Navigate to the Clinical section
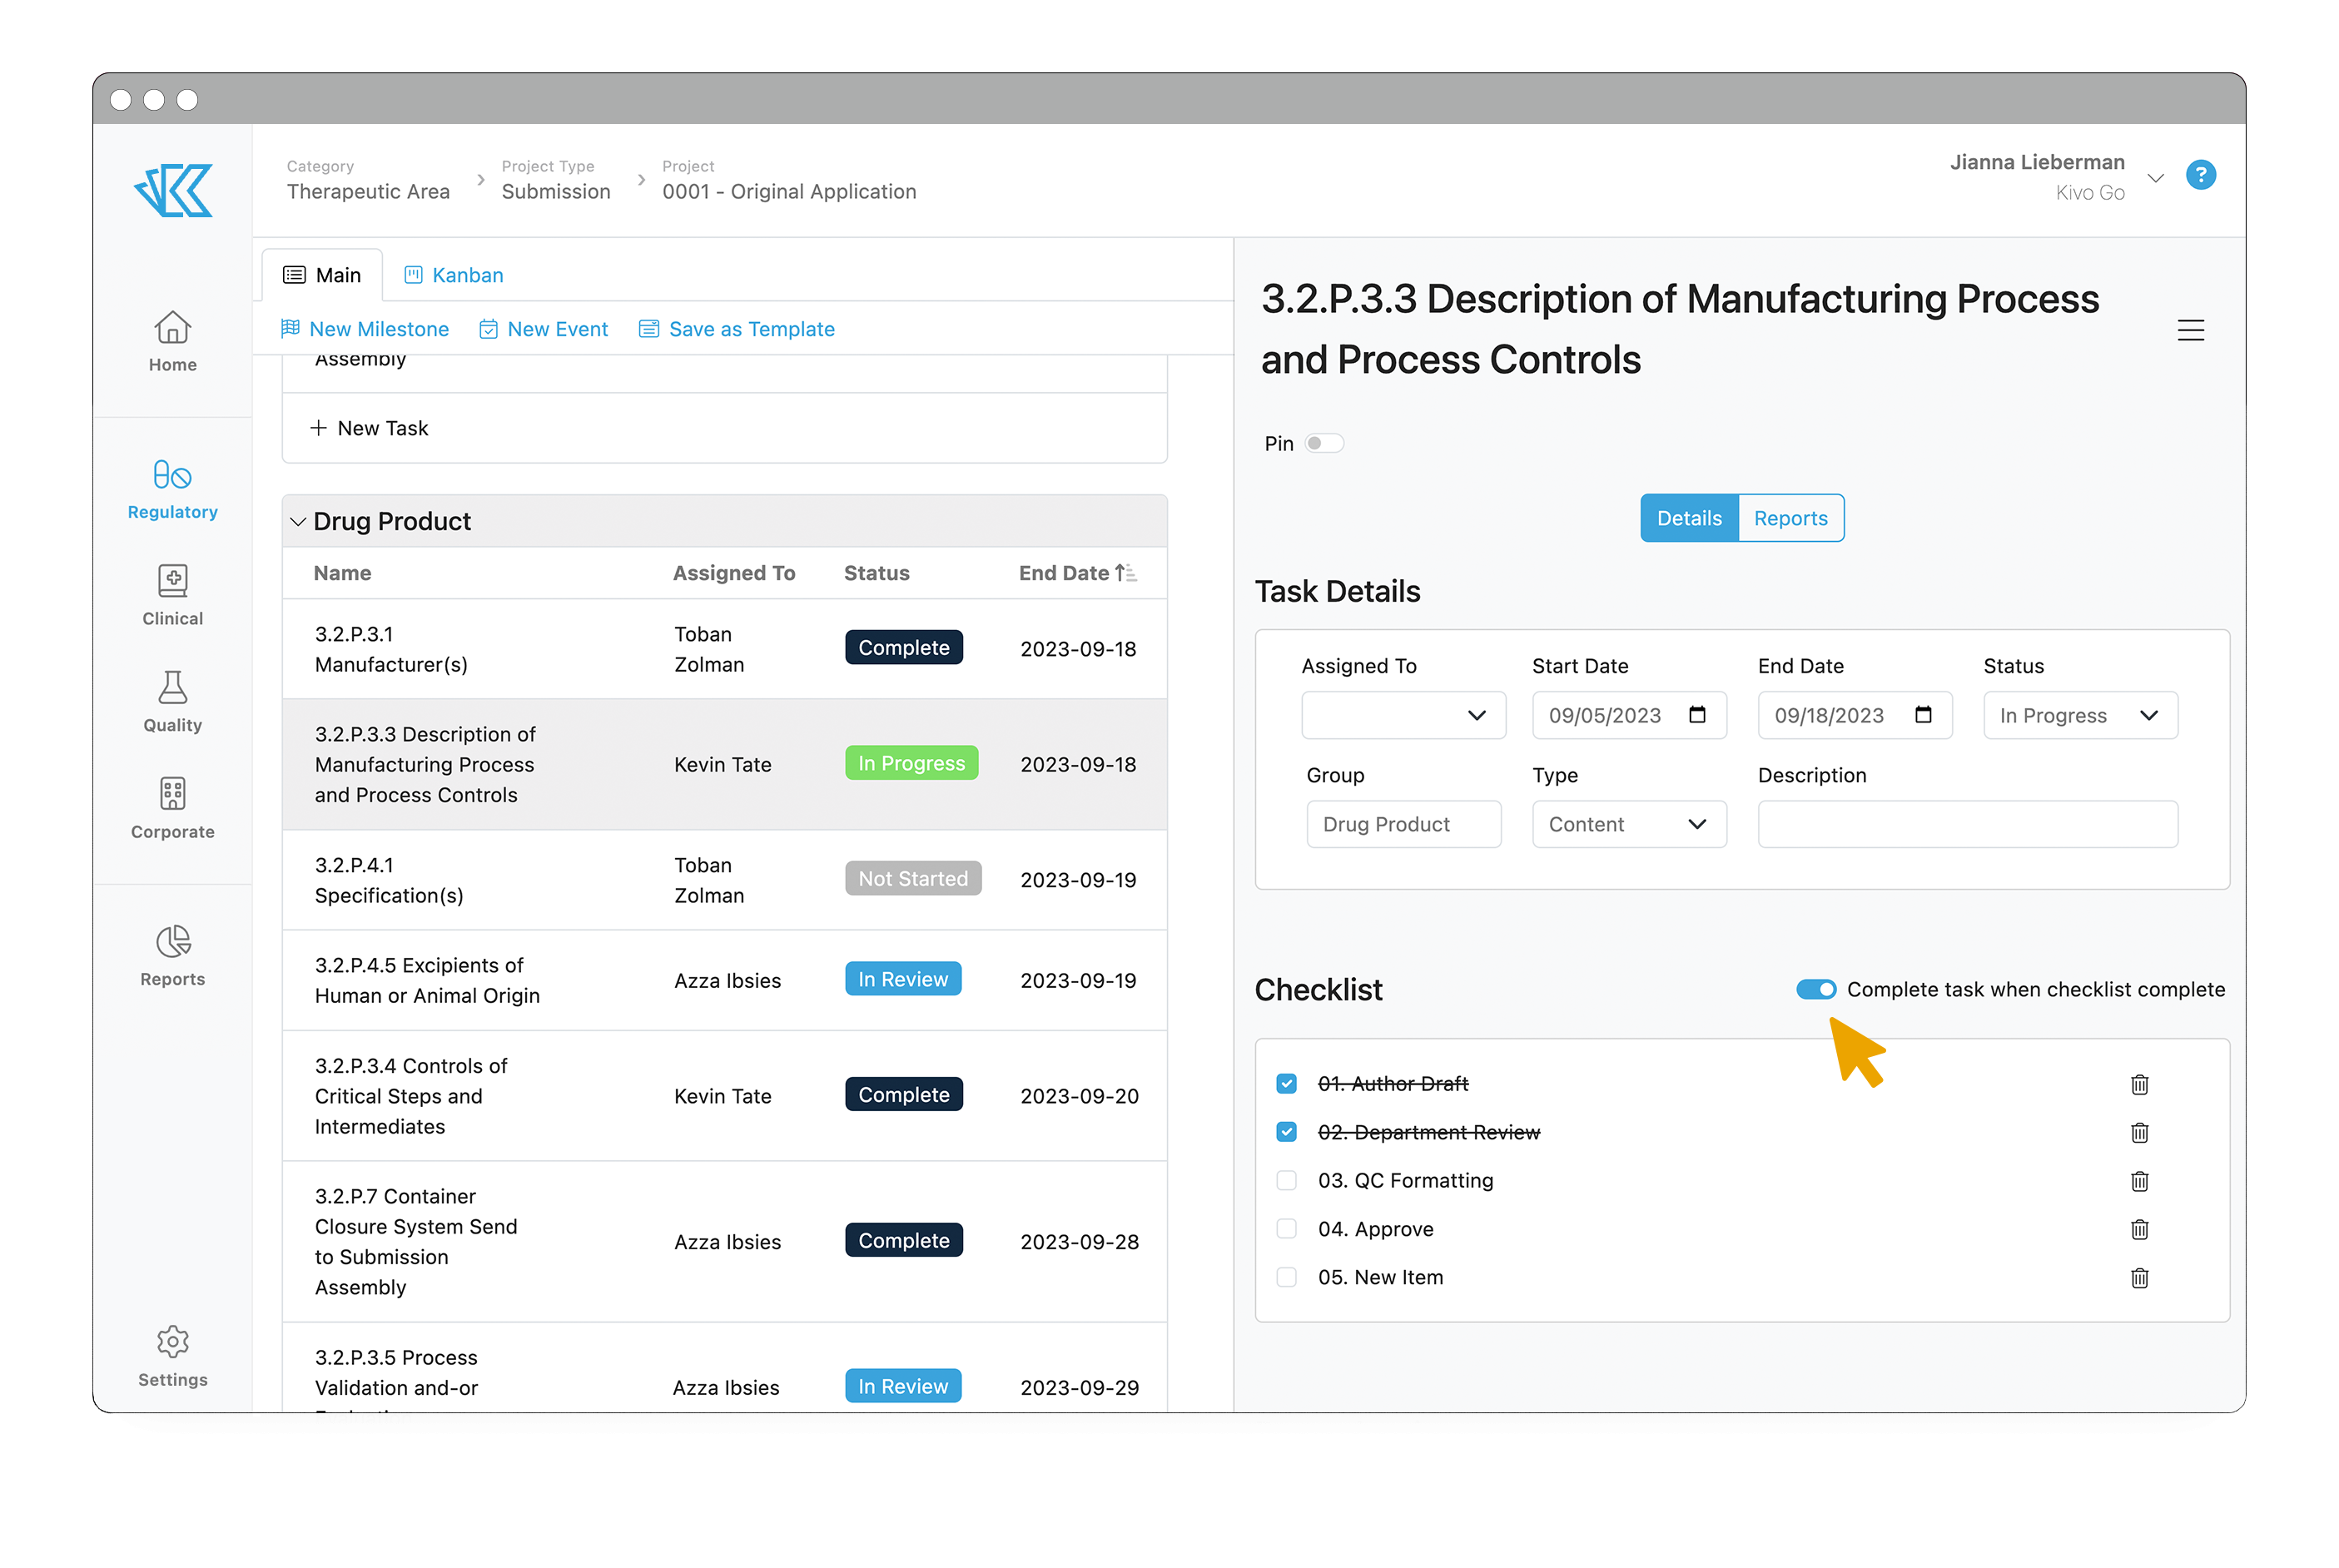The height and width of the screenshot is (1568, 2339). 172,595
